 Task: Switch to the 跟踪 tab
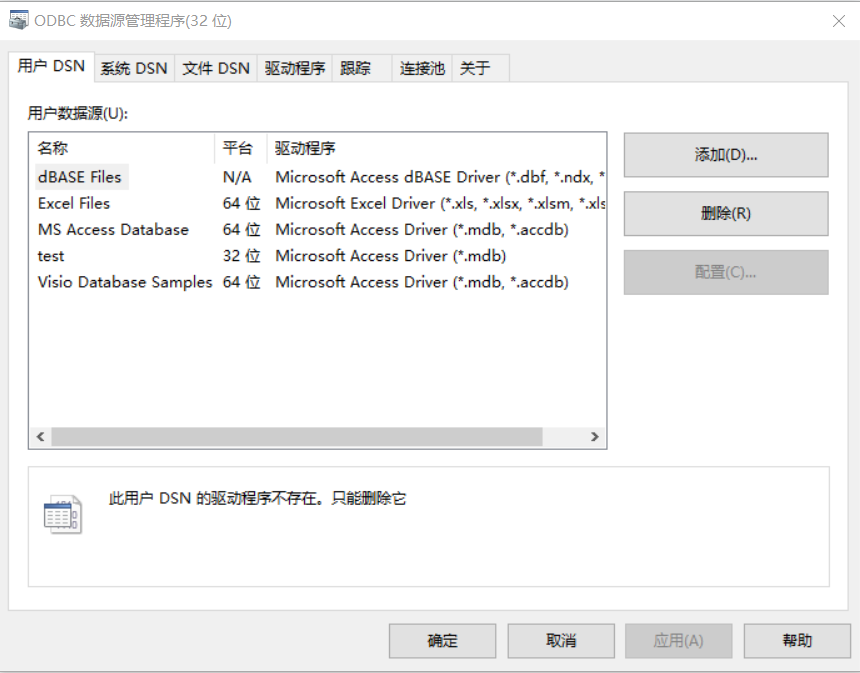click(x=361, y=69)
